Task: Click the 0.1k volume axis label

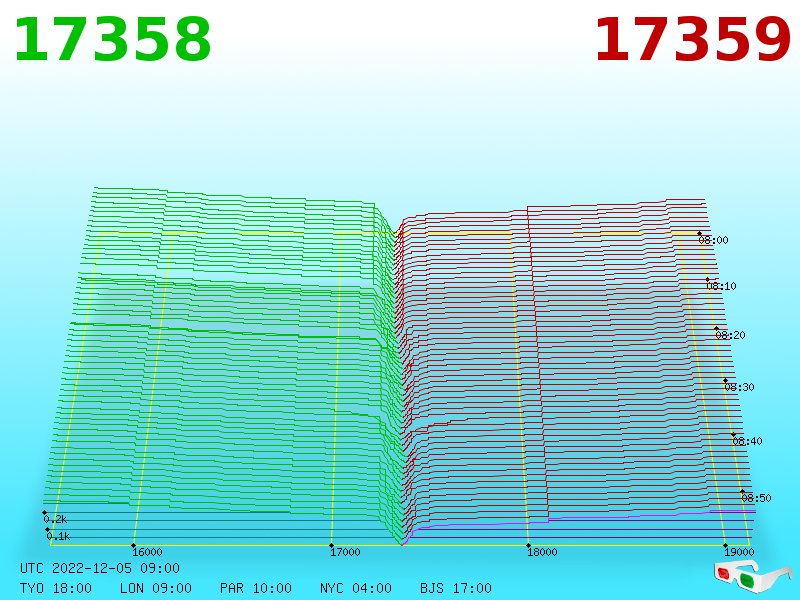Action: click(58, 536)
